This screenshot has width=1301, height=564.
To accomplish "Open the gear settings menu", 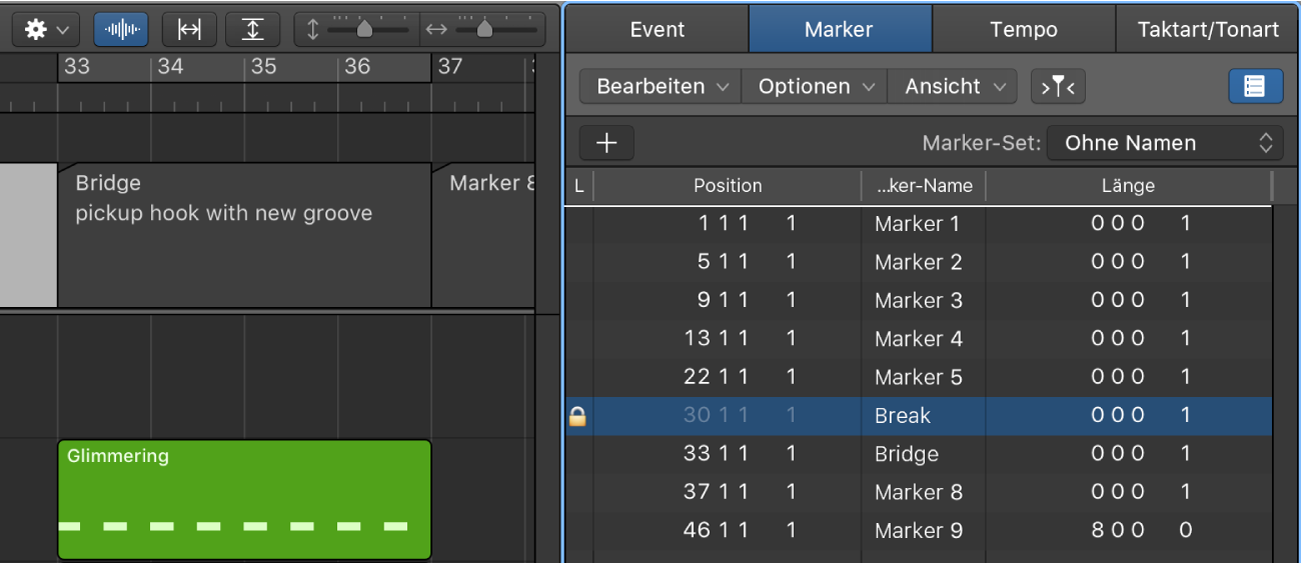I will pos(46,30).
